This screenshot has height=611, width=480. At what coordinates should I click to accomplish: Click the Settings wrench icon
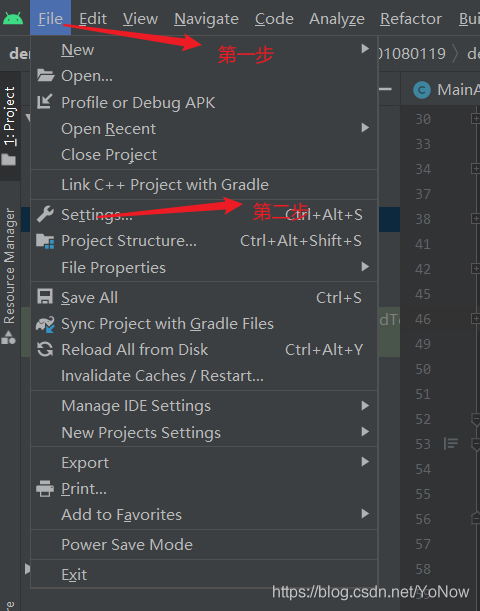click(x=45, y=214)
